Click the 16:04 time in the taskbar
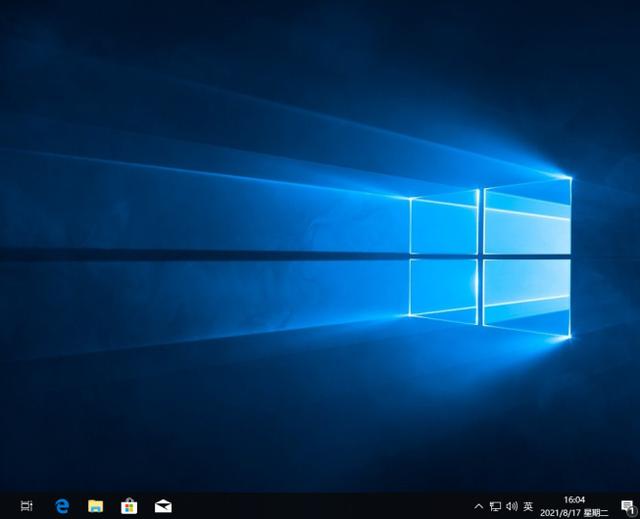 pos(574,499)
